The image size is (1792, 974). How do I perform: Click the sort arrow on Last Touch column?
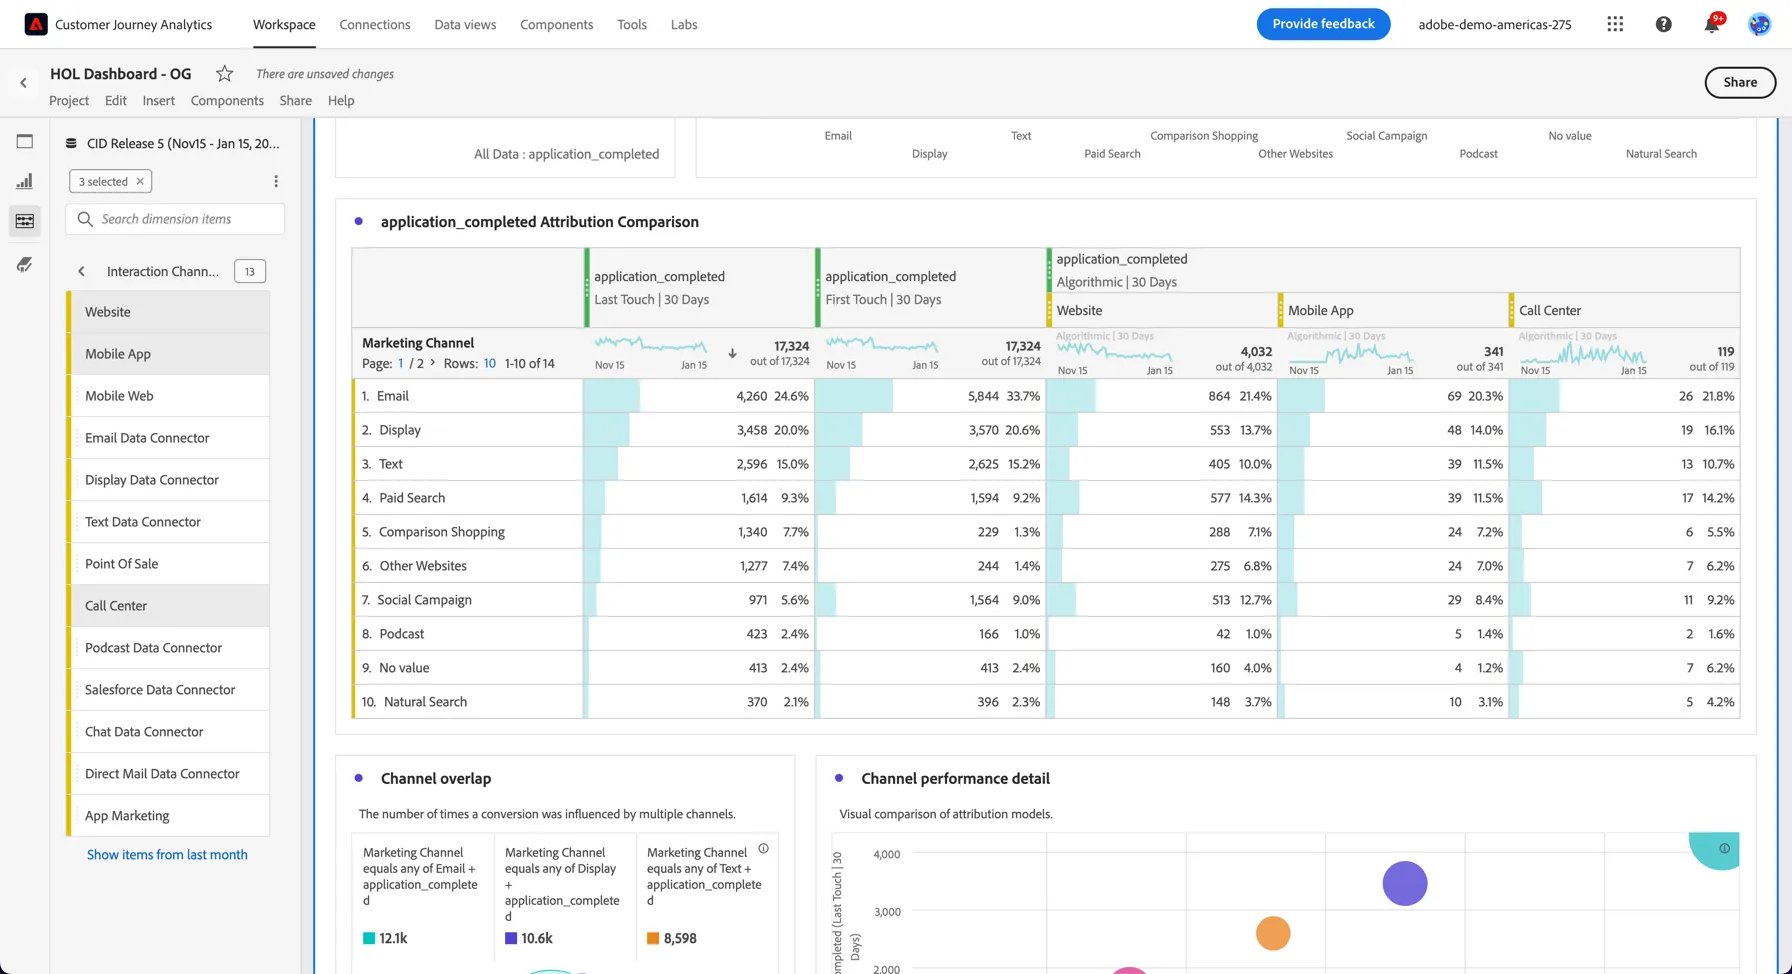732,353
